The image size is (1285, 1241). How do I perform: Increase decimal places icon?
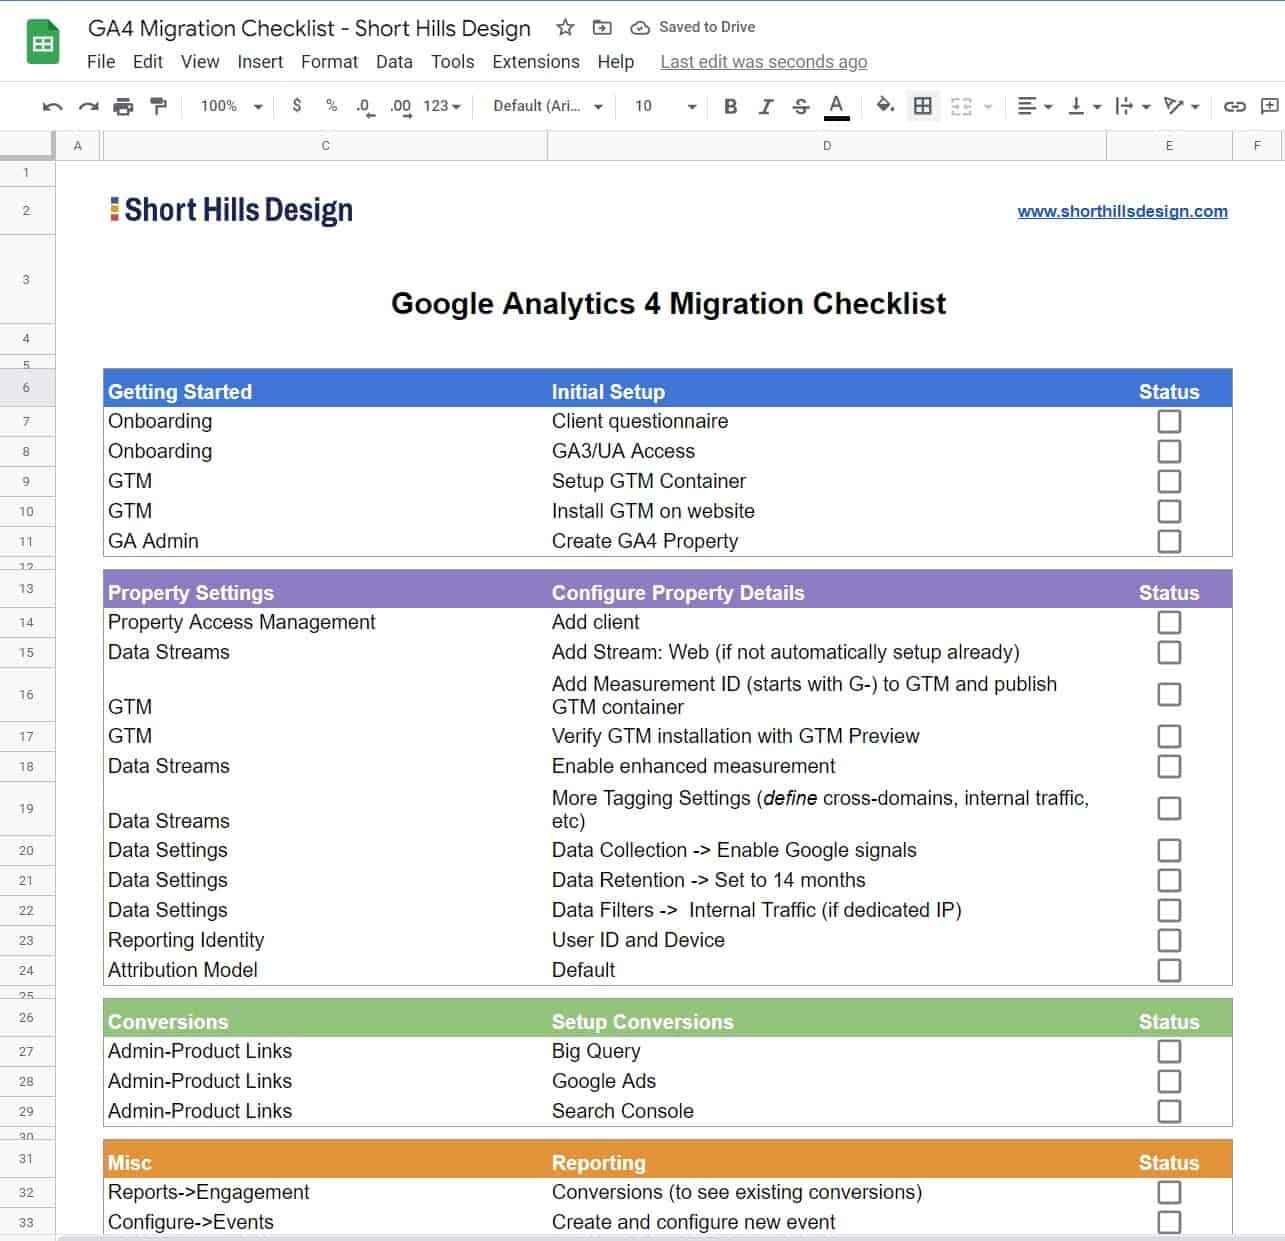(400, 106)
